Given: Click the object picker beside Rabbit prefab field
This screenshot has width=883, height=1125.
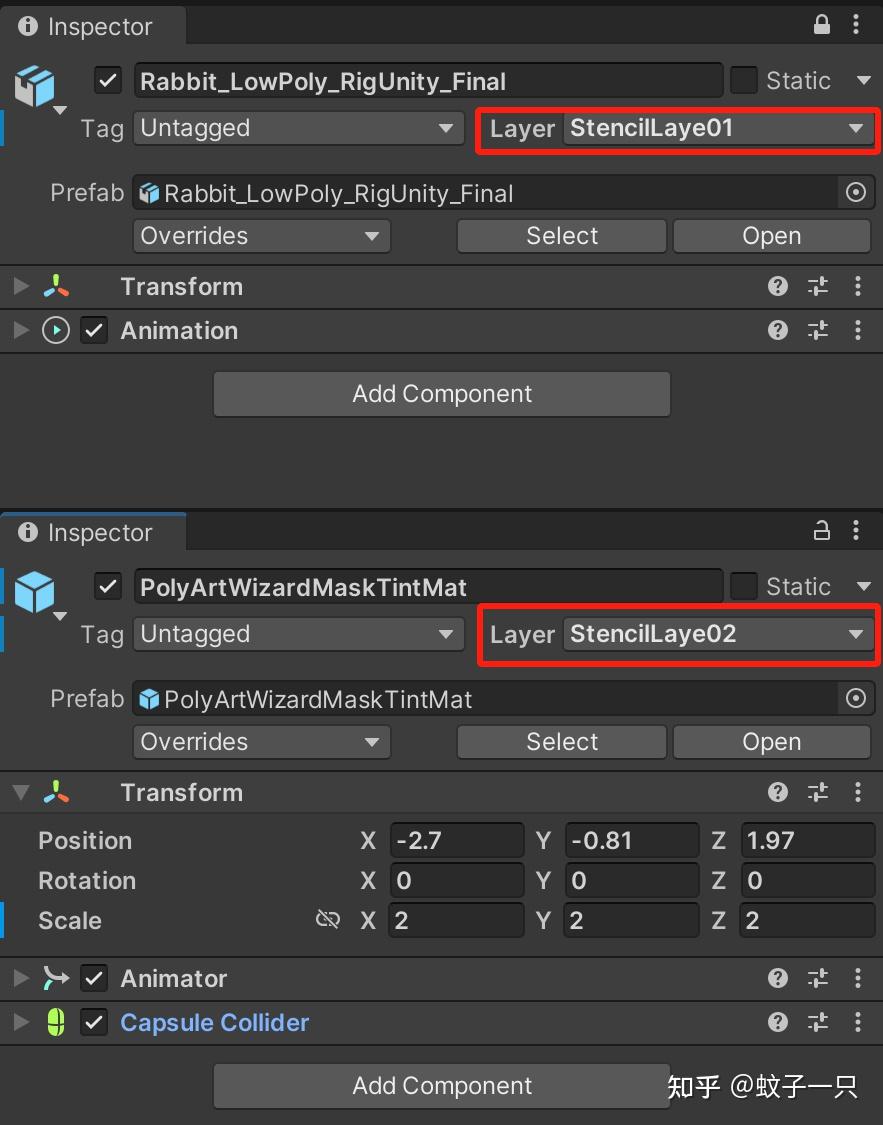Looking at the screenshot, I should click(856, 192).
